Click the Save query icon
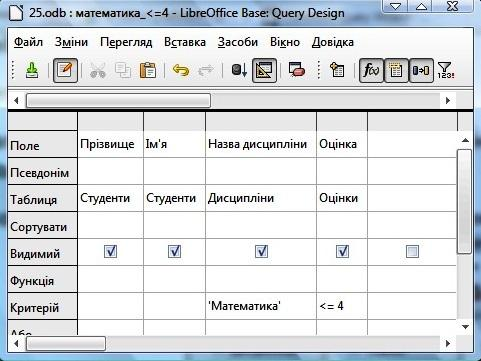This screenshot has width=481, height=361. click(x=32, y=70)
